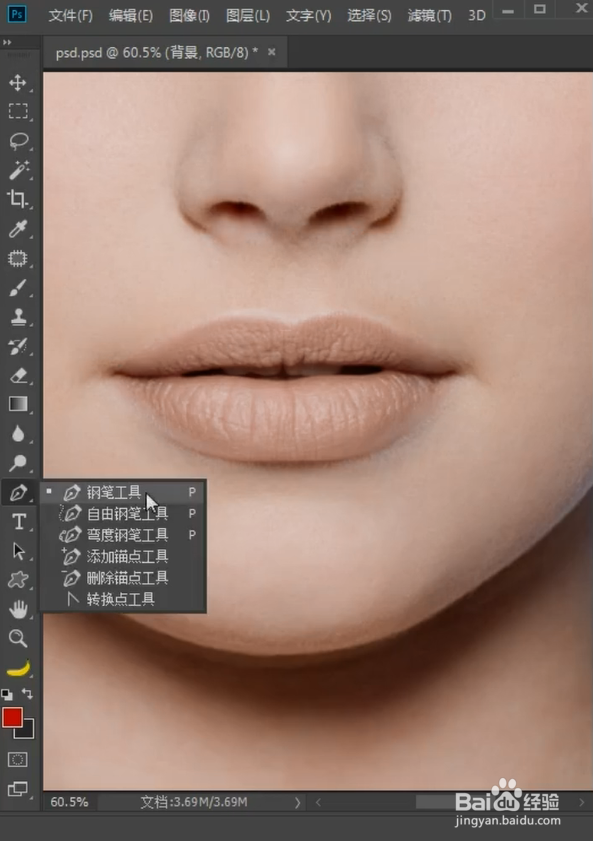Open the status bar info arrow menu
The width and height of the screenshot is (593, 841).
point(297,802)
